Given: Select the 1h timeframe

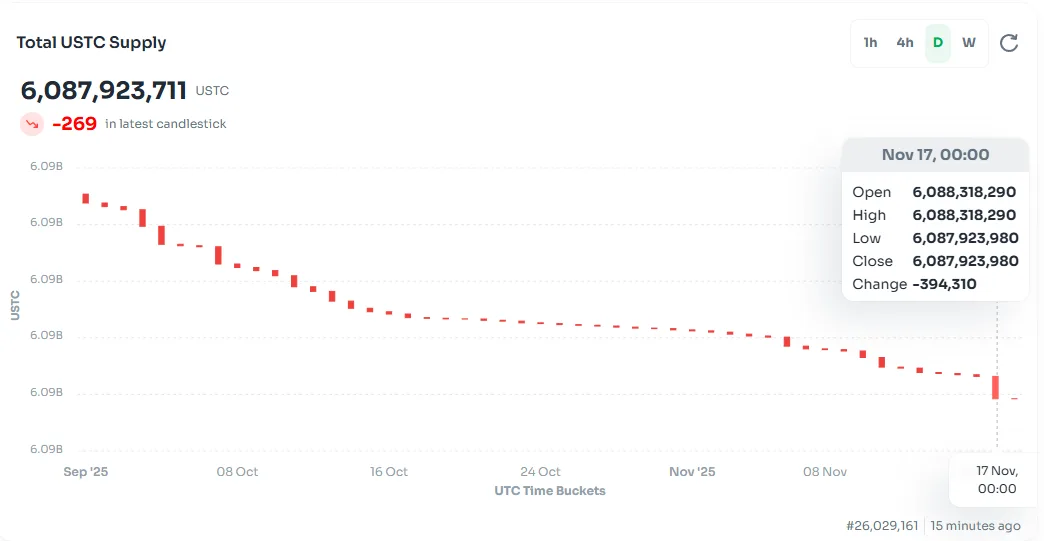Looking at the screenshot, I should (870, 43).
